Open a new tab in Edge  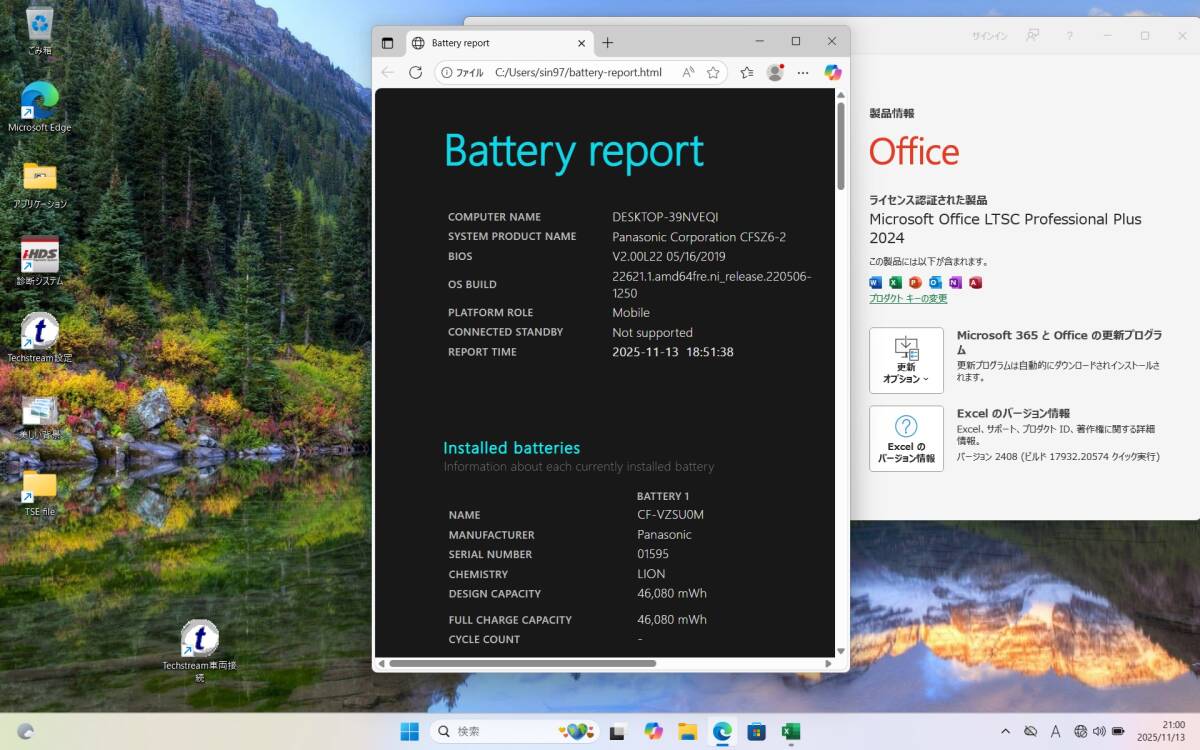(608, 43)
